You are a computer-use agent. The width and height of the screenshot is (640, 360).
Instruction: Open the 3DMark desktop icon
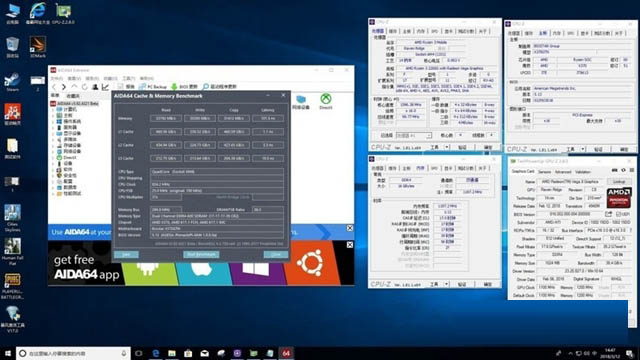38,47
